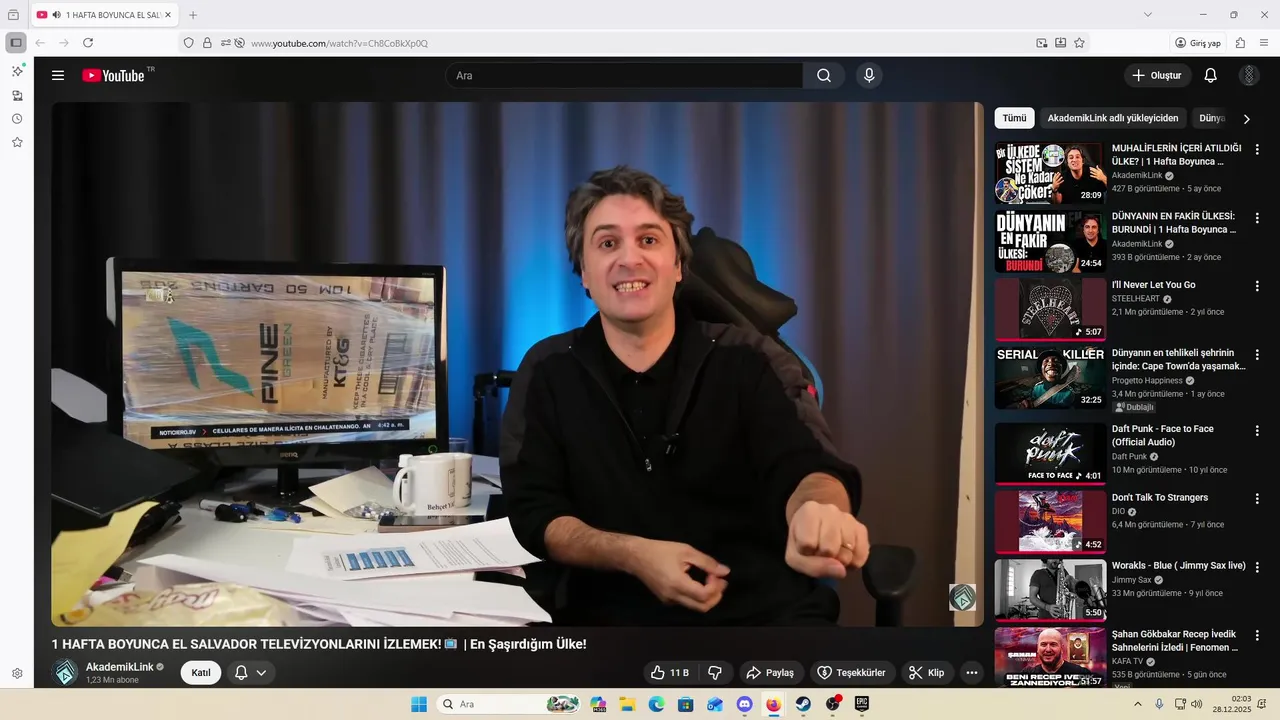This screenshot has width=1280, height=720.
Task: Open site permissions icon in address bar
Action: [226, 43]
